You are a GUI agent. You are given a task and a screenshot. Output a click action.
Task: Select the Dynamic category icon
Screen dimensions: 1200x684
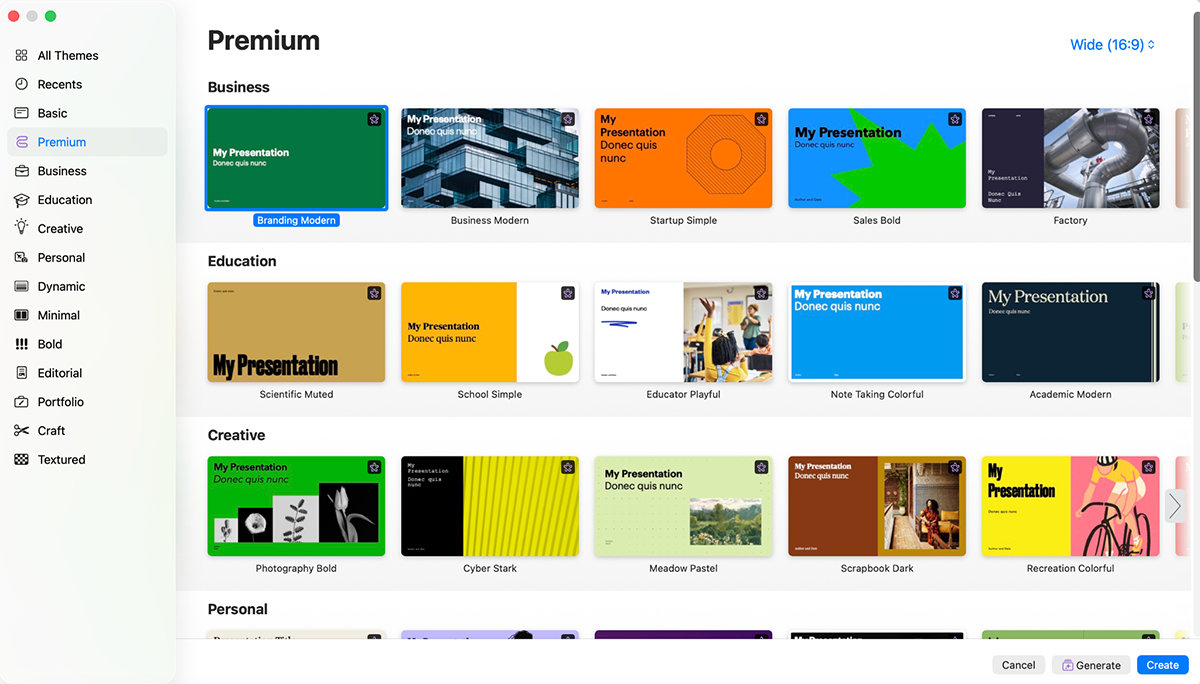22,286
